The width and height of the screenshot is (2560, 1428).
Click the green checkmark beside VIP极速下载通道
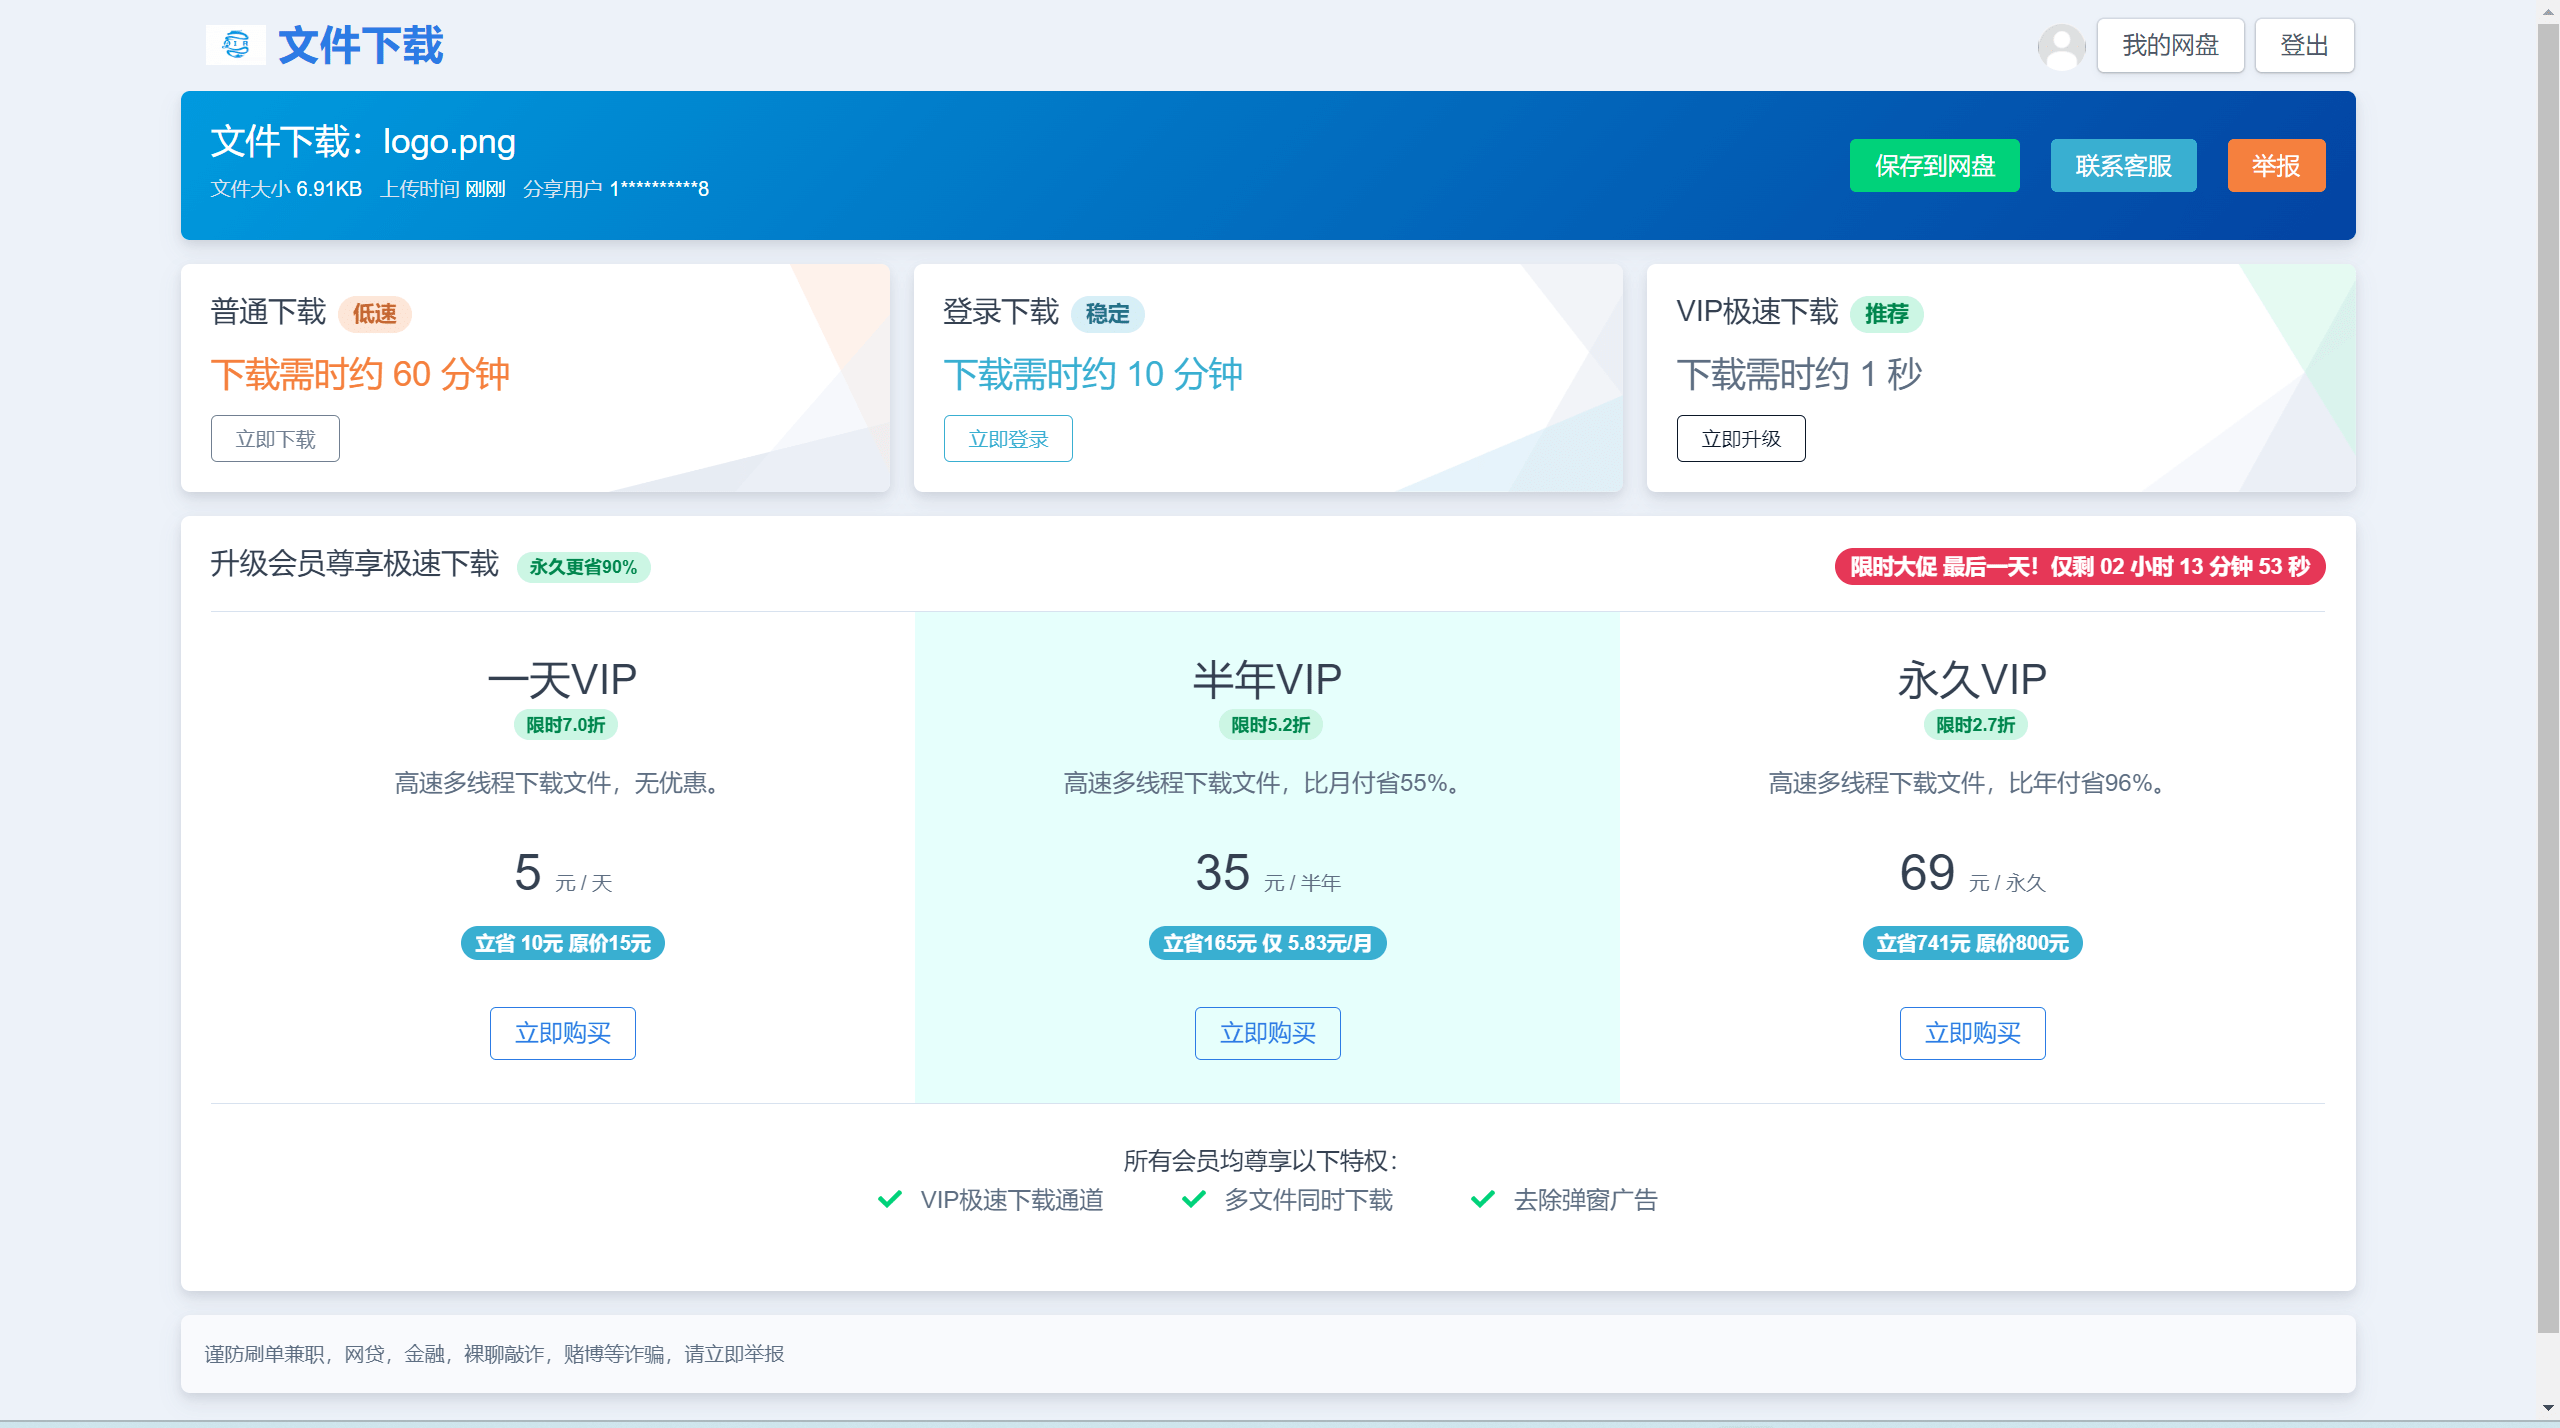pos(889,1198)
